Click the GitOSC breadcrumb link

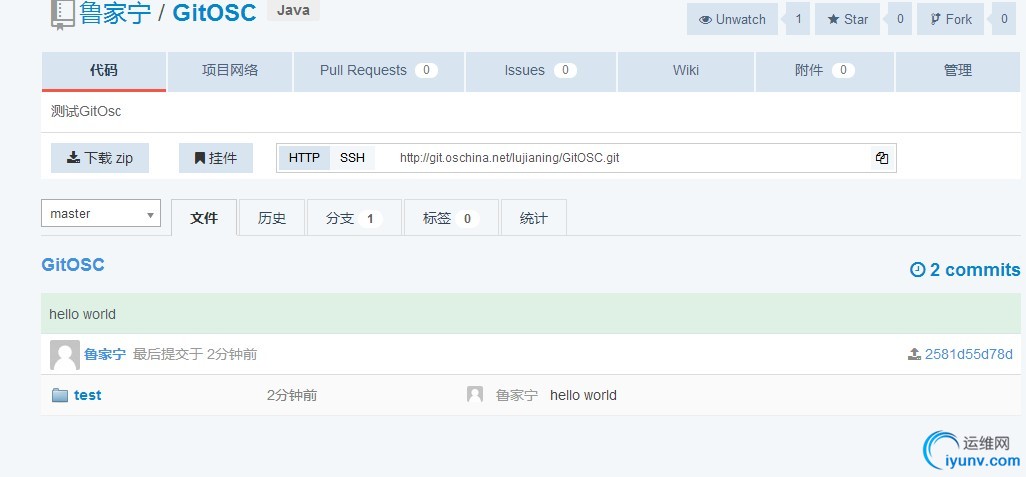(73, 265)
